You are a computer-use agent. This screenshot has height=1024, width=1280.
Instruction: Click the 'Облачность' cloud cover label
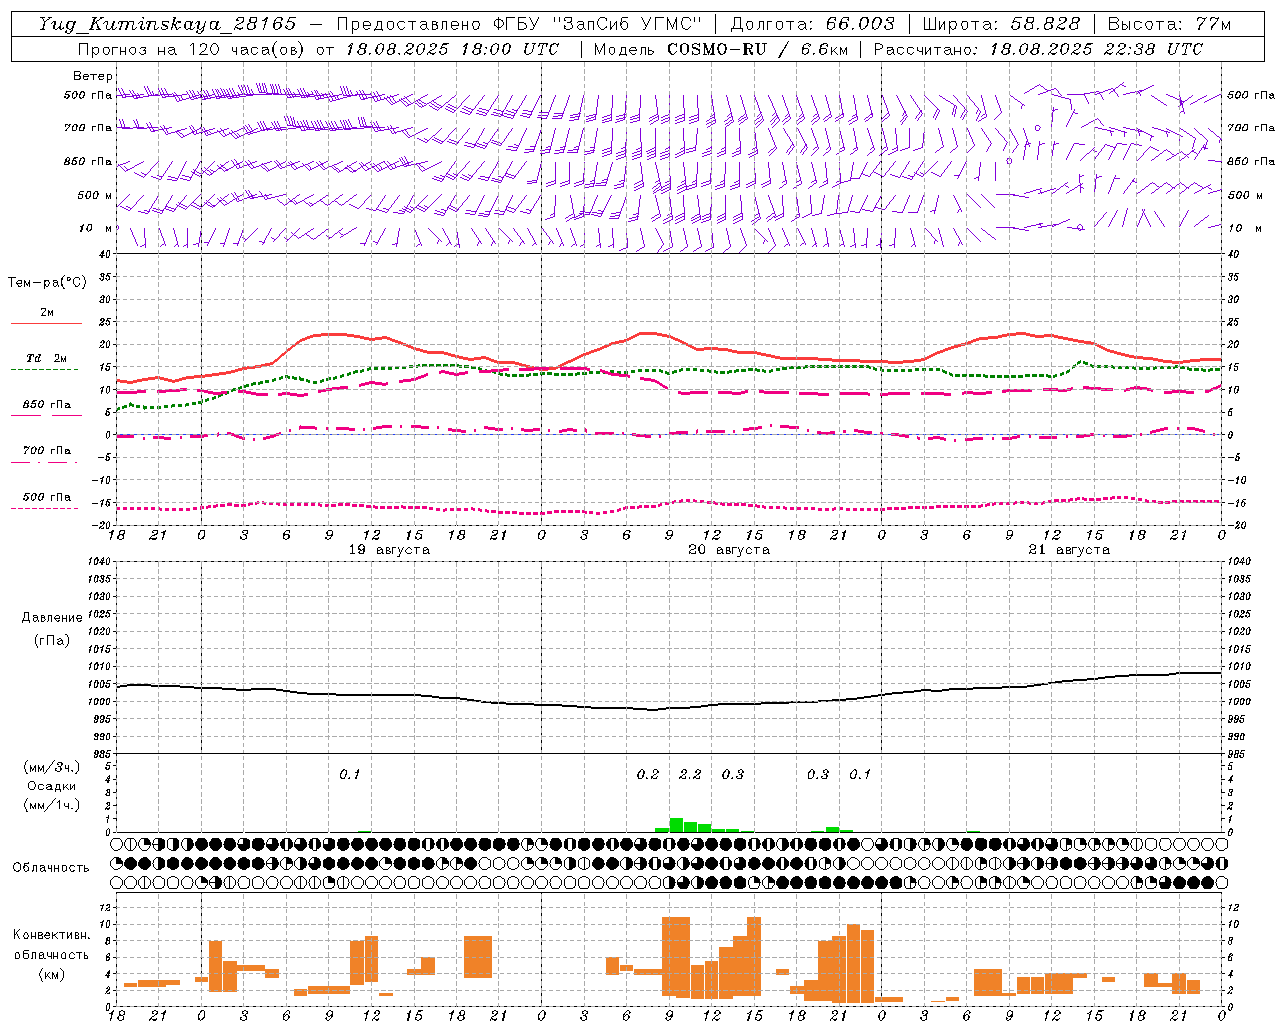[x=51, y=867]
